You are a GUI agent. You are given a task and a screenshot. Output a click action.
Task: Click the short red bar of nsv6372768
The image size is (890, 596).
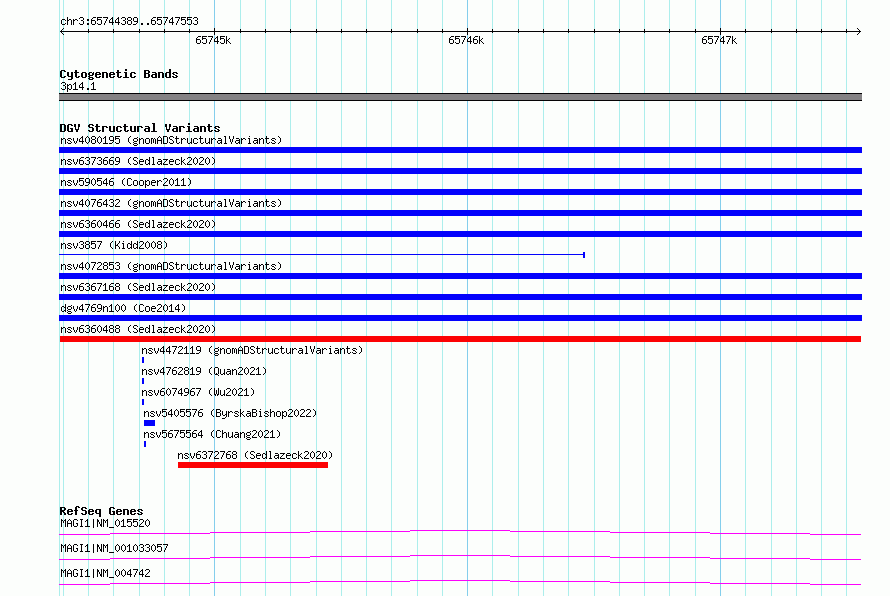253,465
